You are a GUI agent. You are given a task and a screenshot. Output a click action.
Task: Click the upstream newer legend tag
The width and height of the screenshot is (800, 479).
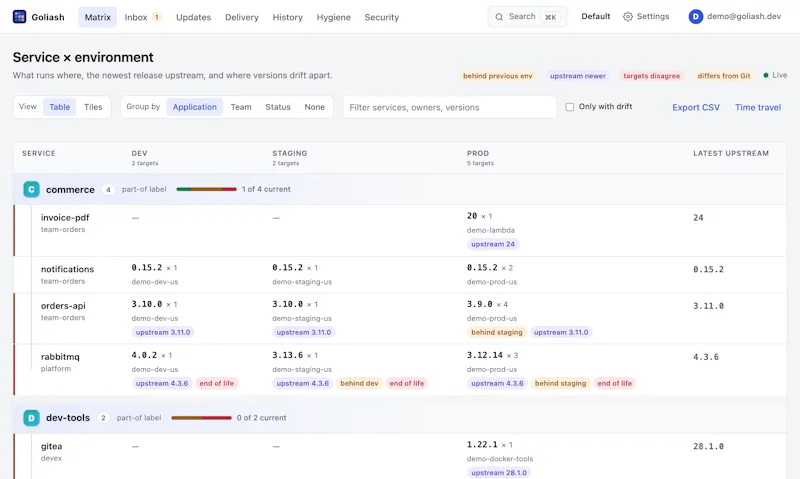tap(578, 76)
